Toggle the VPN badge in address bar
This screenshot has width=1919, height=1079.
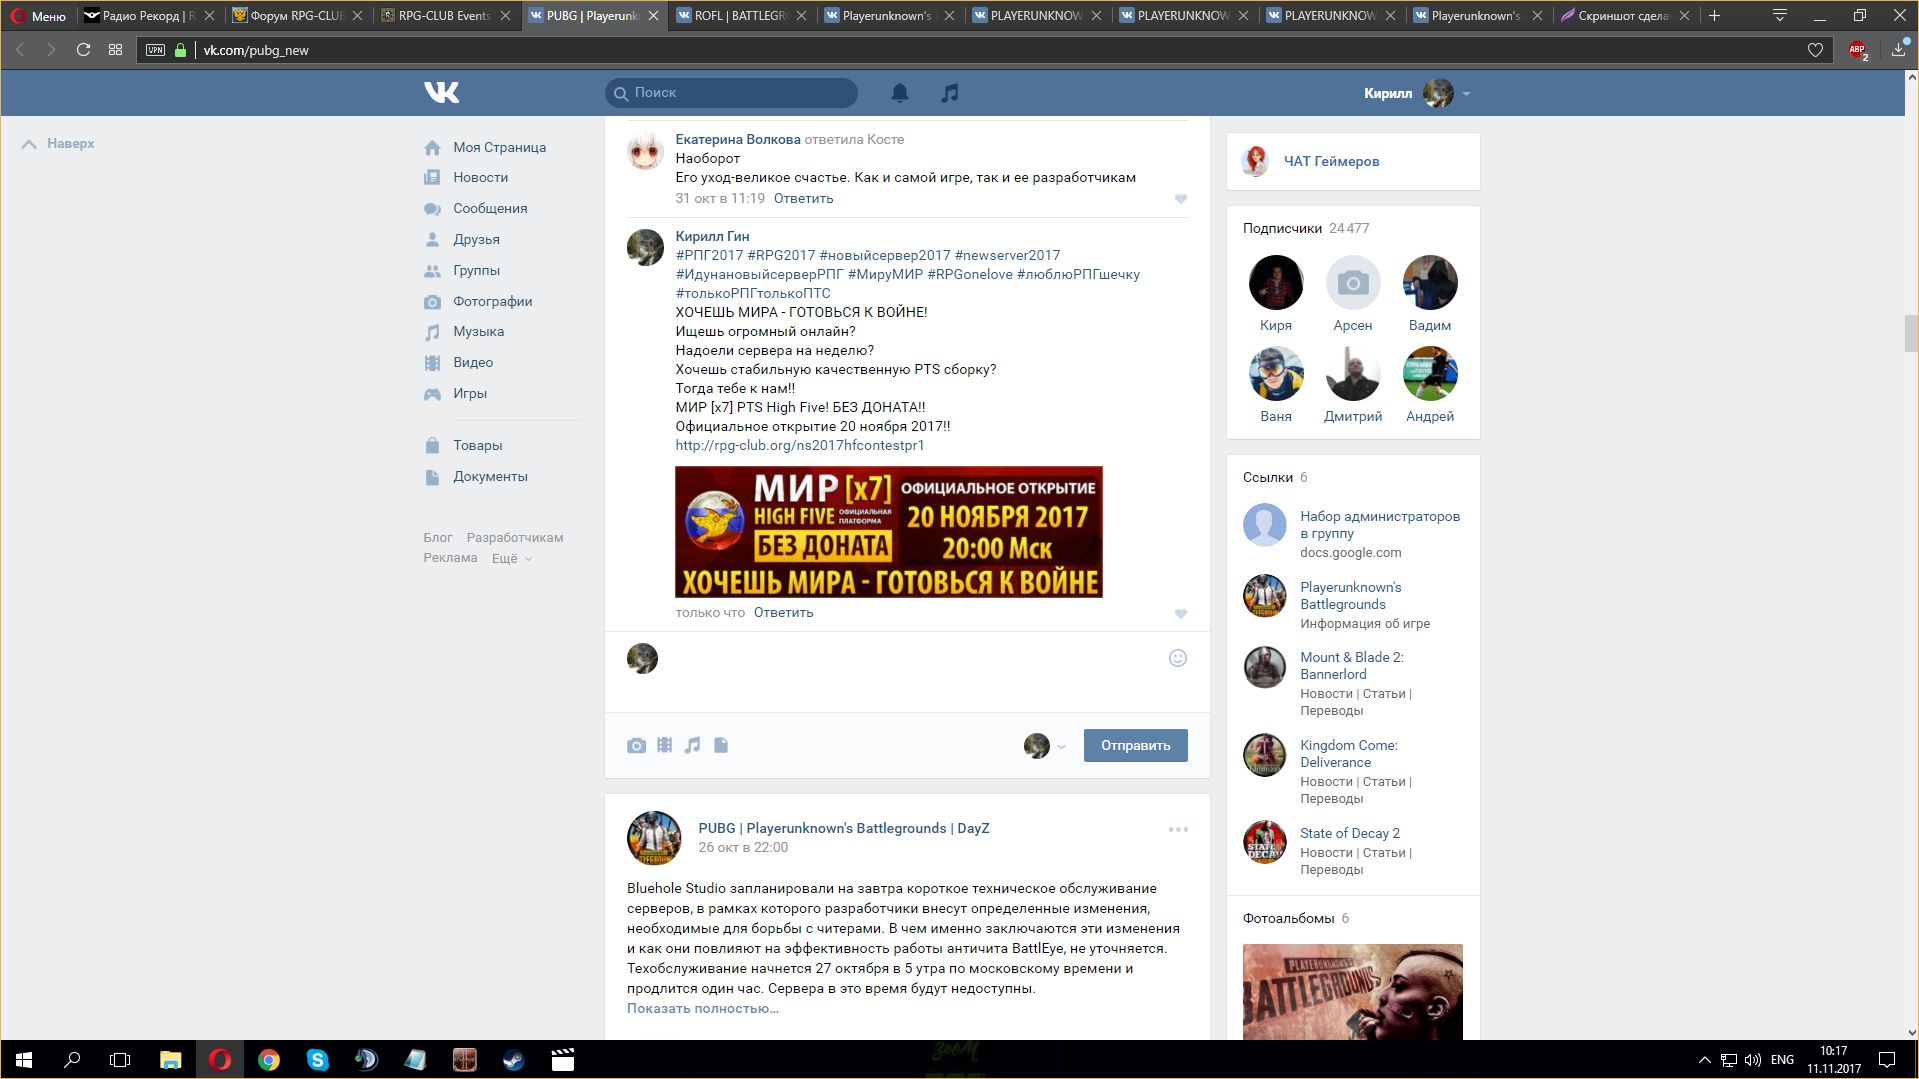(155, 50)
